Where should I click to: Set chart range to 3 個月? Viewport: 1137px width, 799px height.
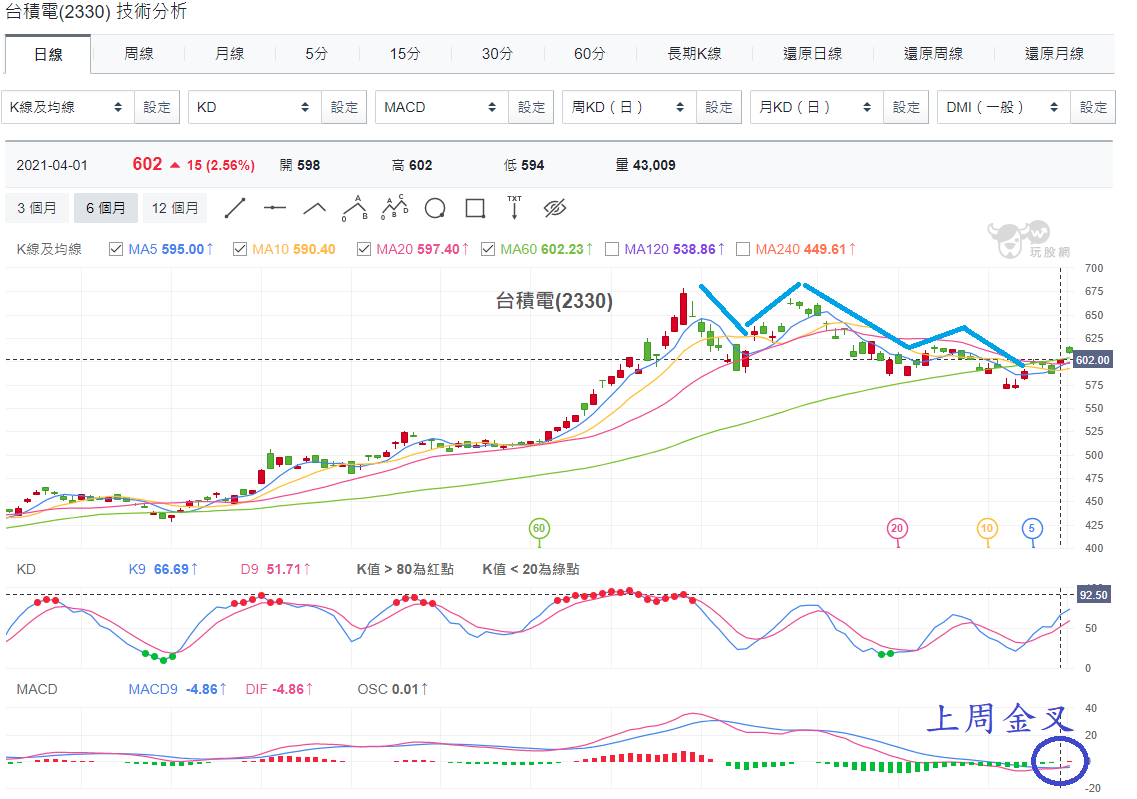(37, 208)
